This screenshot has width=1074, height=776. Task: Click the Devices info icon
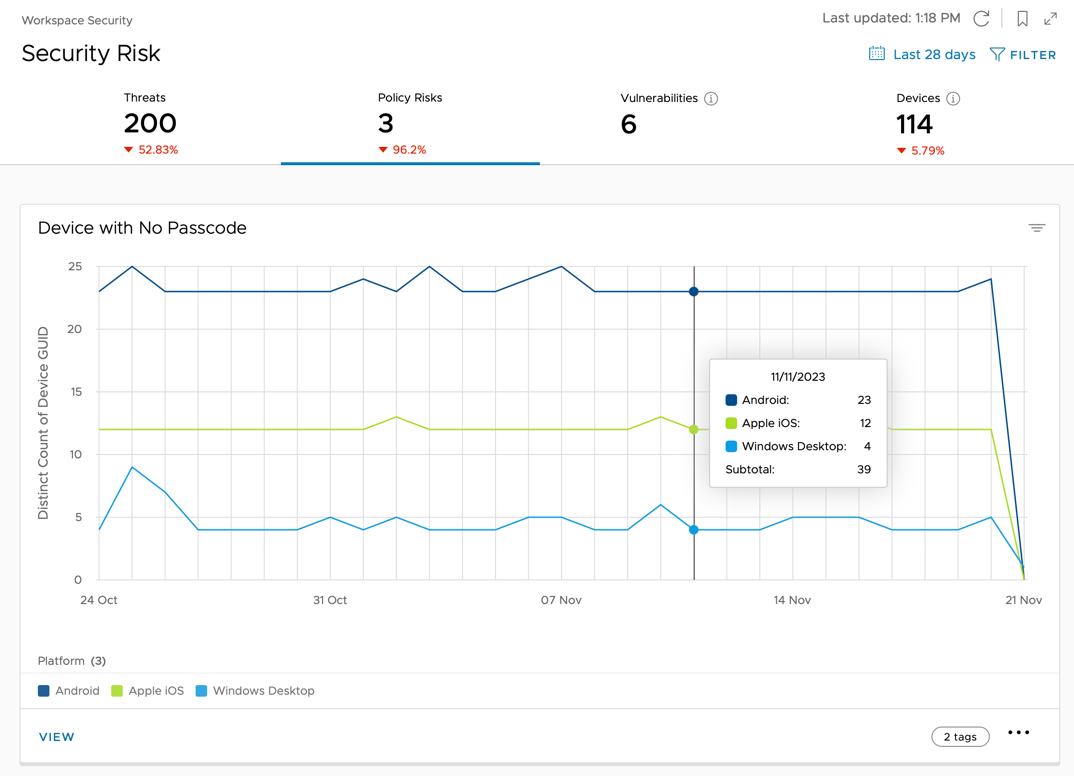tap(951, 98)
